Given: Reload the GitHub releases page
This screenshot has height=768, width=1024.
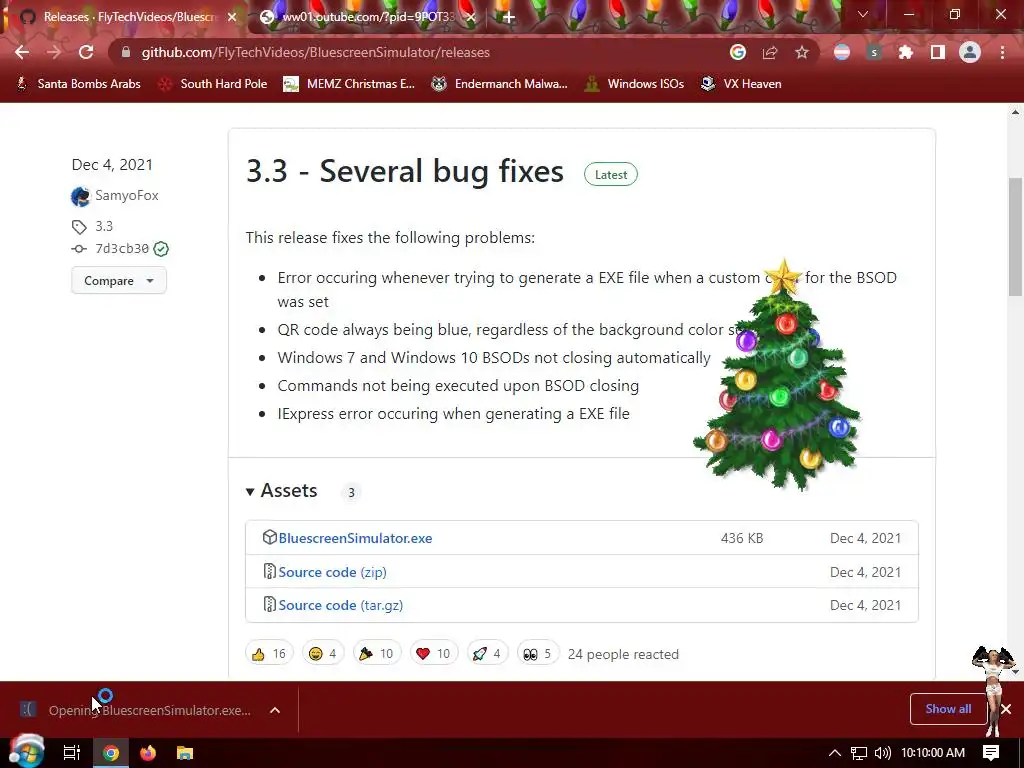Looking at the screenshot, I should [x=86, y=52].
